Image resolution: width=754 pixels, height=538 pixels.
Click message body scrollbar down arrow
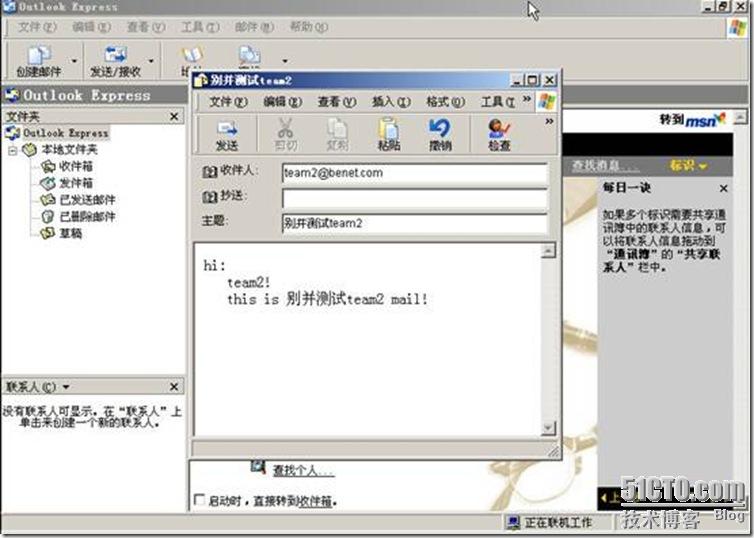coord(548,428)
